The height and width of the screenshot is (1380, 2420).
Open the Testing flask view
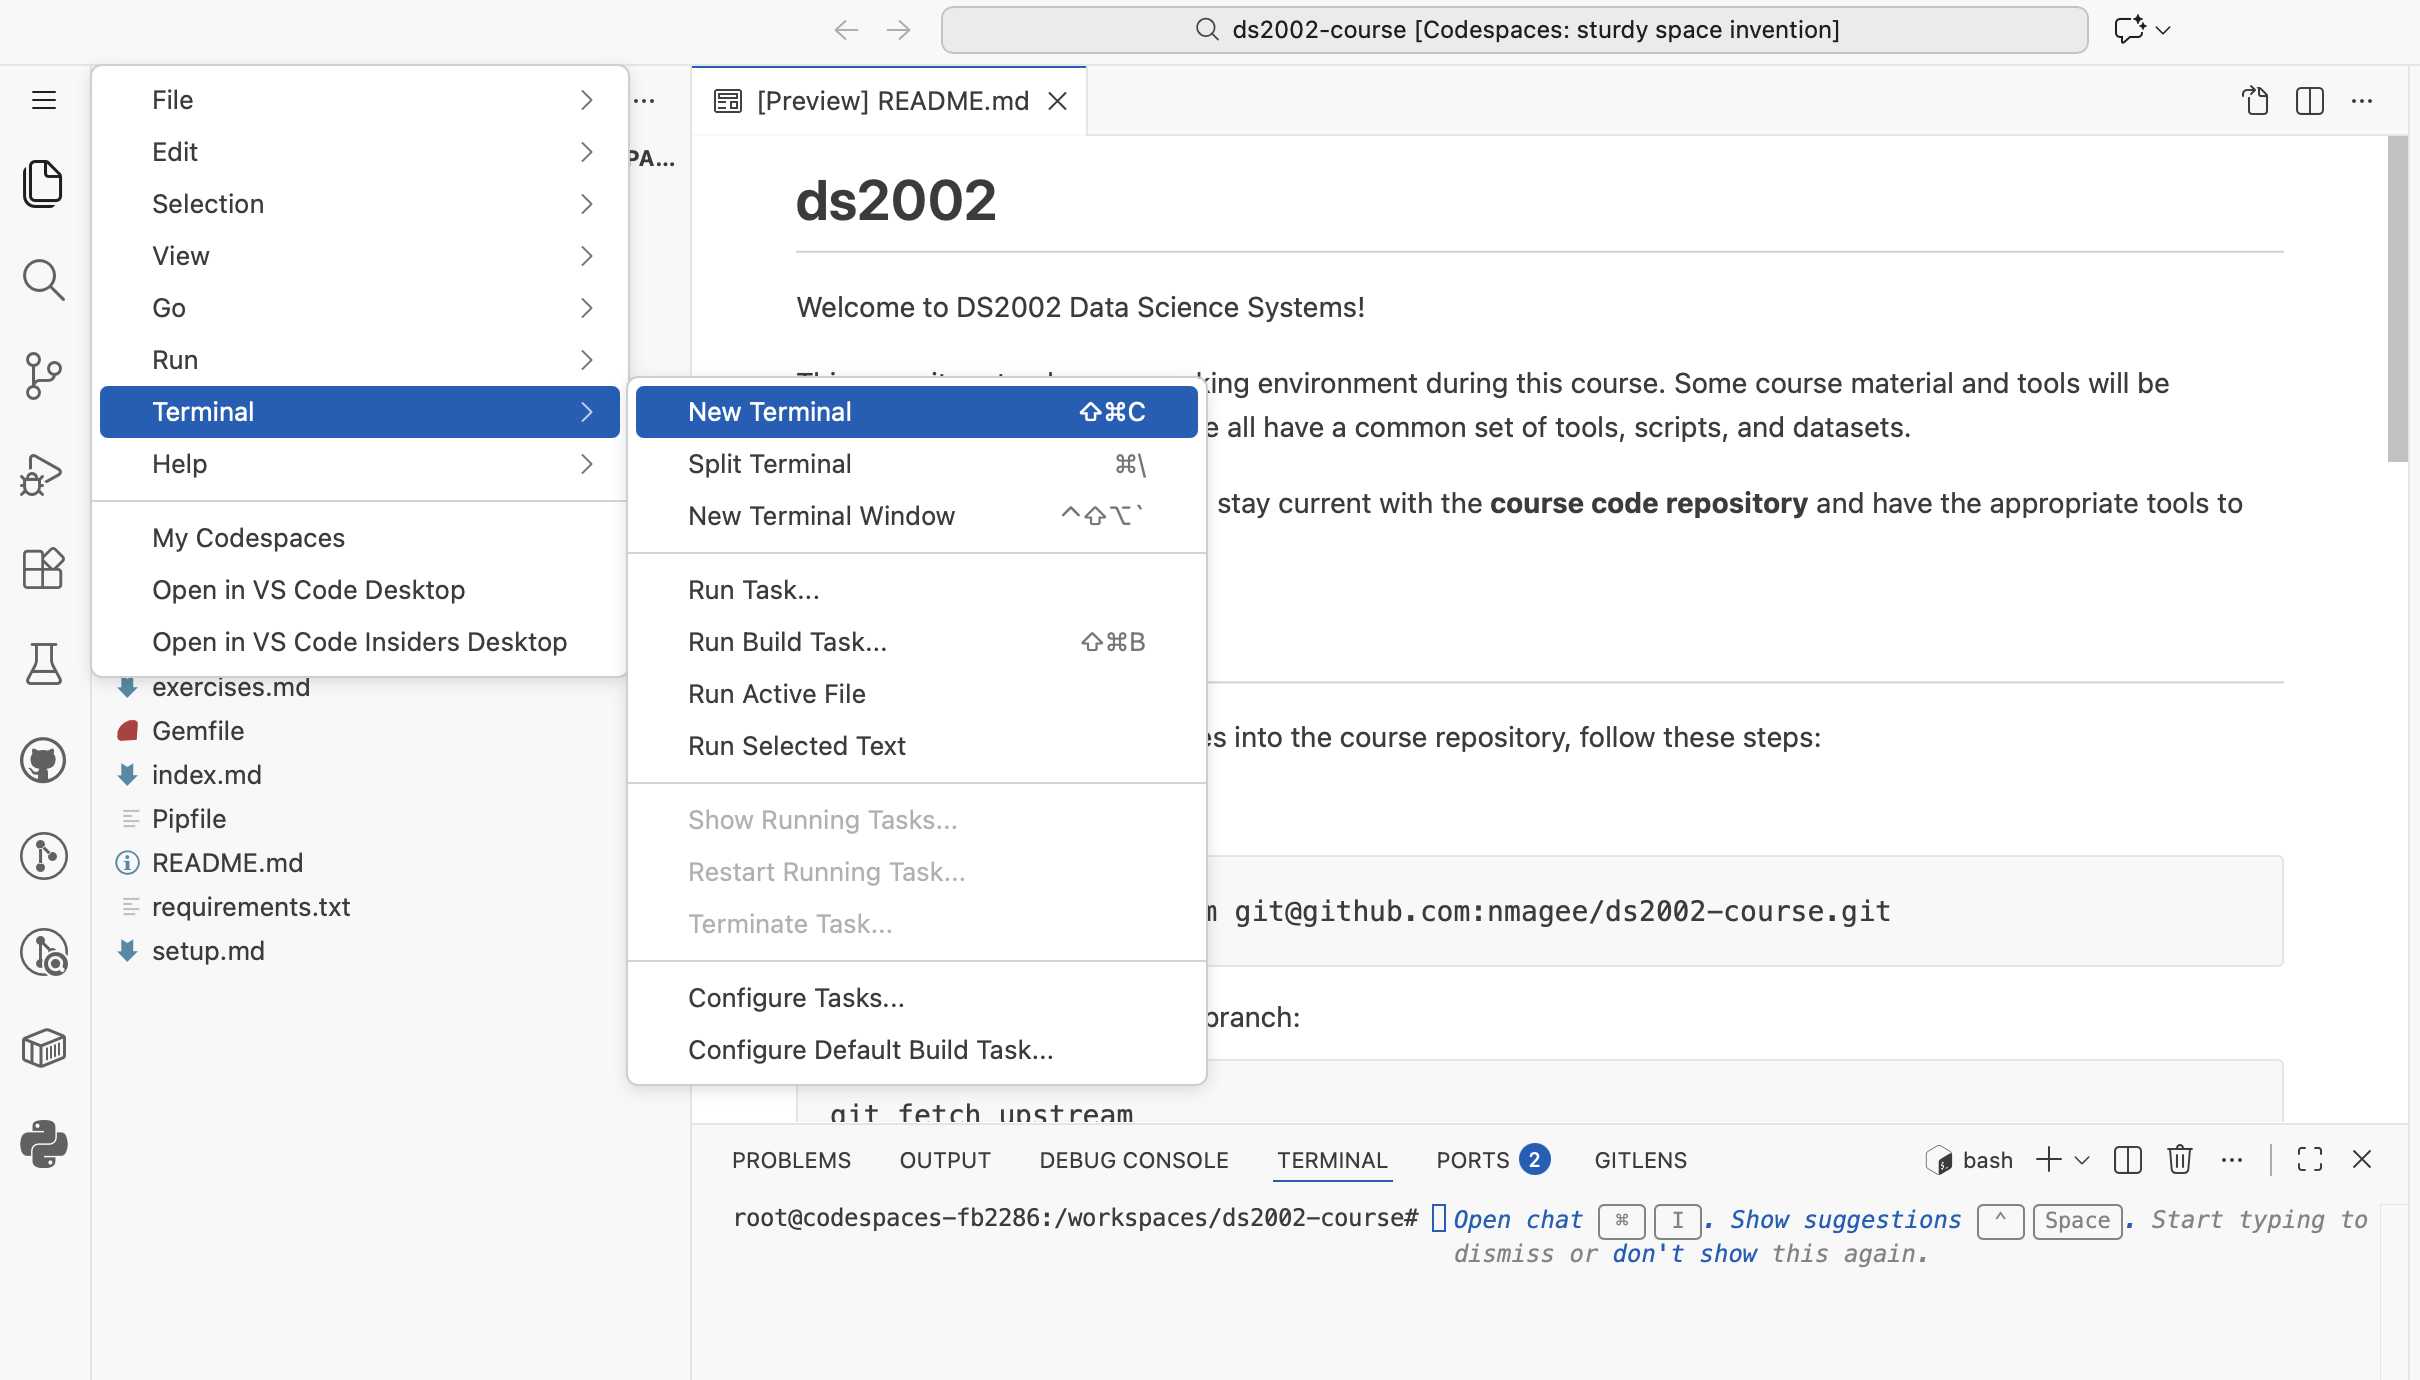point(43,664)
